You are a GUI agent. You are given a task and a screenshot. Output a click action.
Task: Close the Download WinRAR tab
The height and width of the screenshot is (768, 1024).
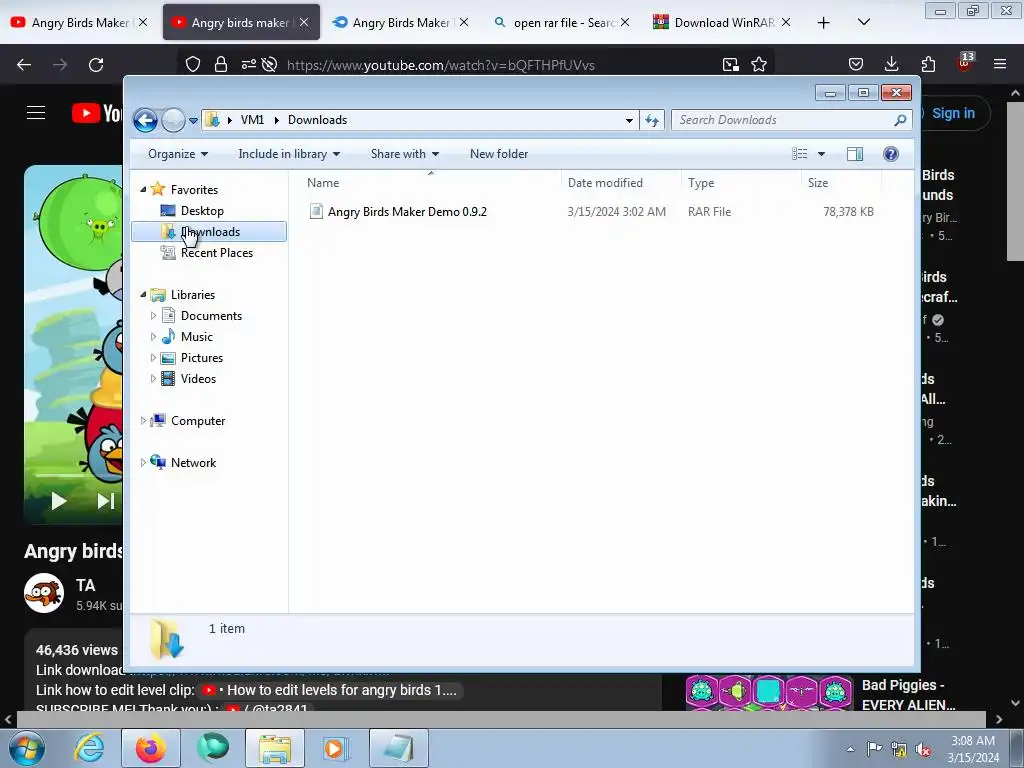coord(786,22)
